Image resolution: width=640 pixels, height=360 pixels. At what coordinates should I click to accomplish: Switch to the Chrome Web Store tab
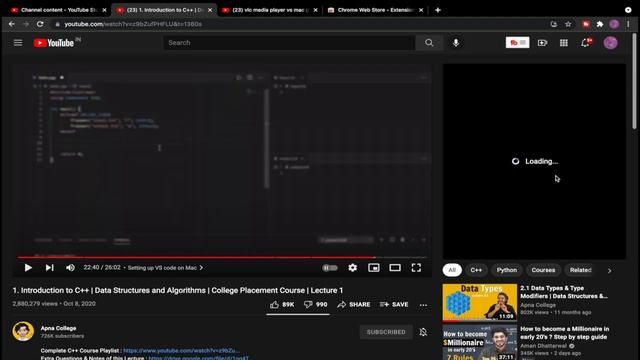(x=375, y=10)
